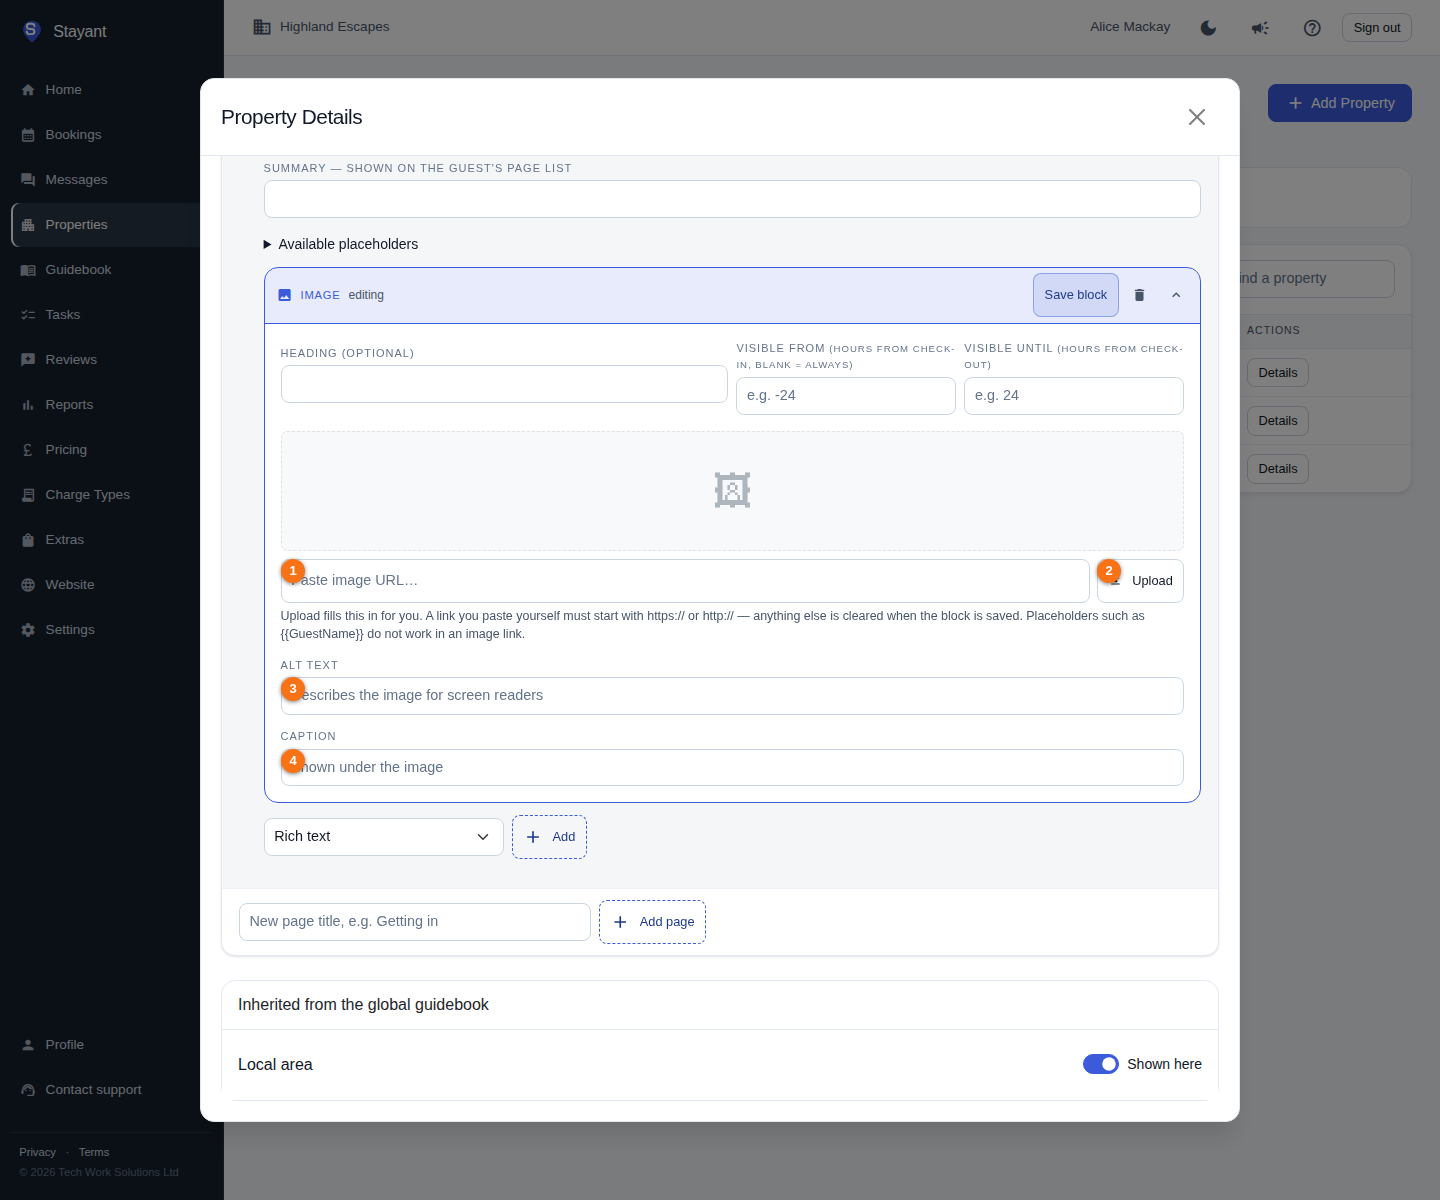The height and width of the screenshot is (1200, 1440).
Task: Focus the Visible from hours field
Action: pyautogui.click(x=846, y=396)
